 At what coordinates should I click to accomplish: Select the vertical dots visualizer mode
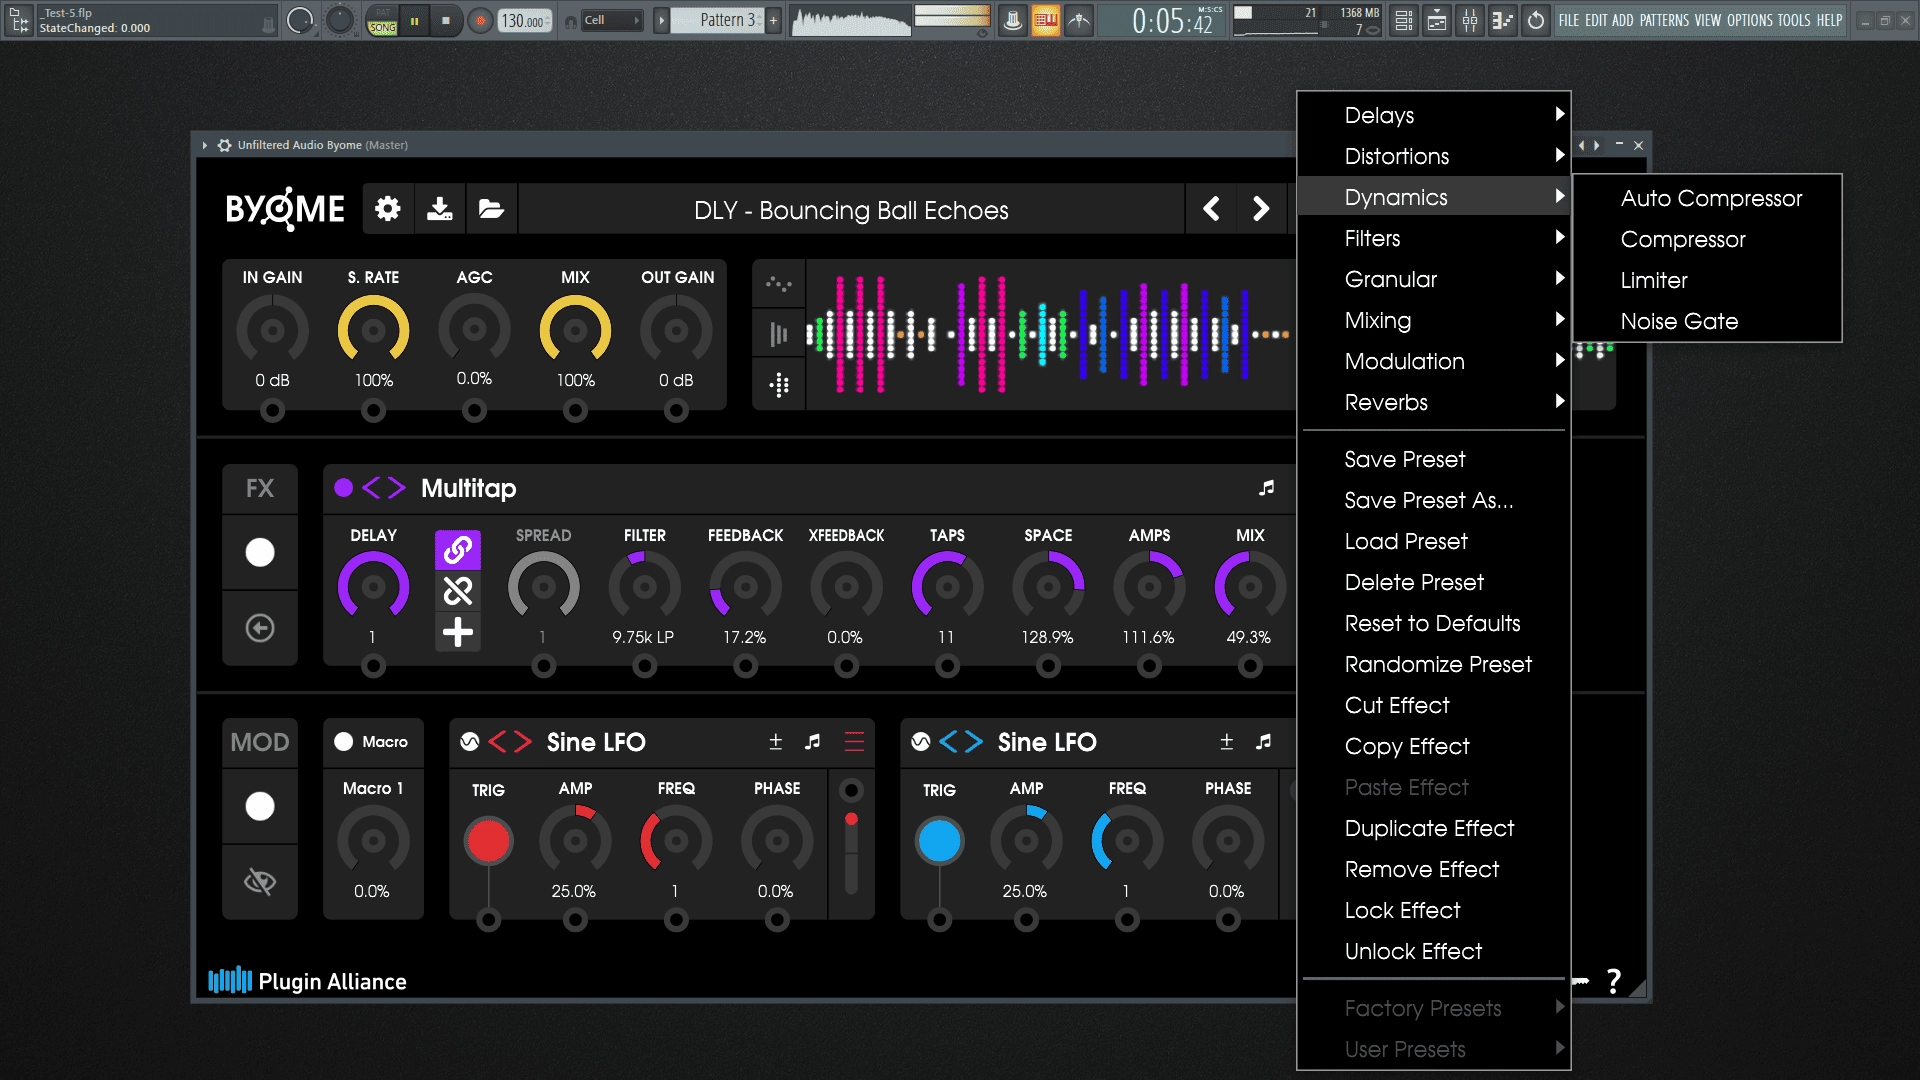[x=779, y=385]
